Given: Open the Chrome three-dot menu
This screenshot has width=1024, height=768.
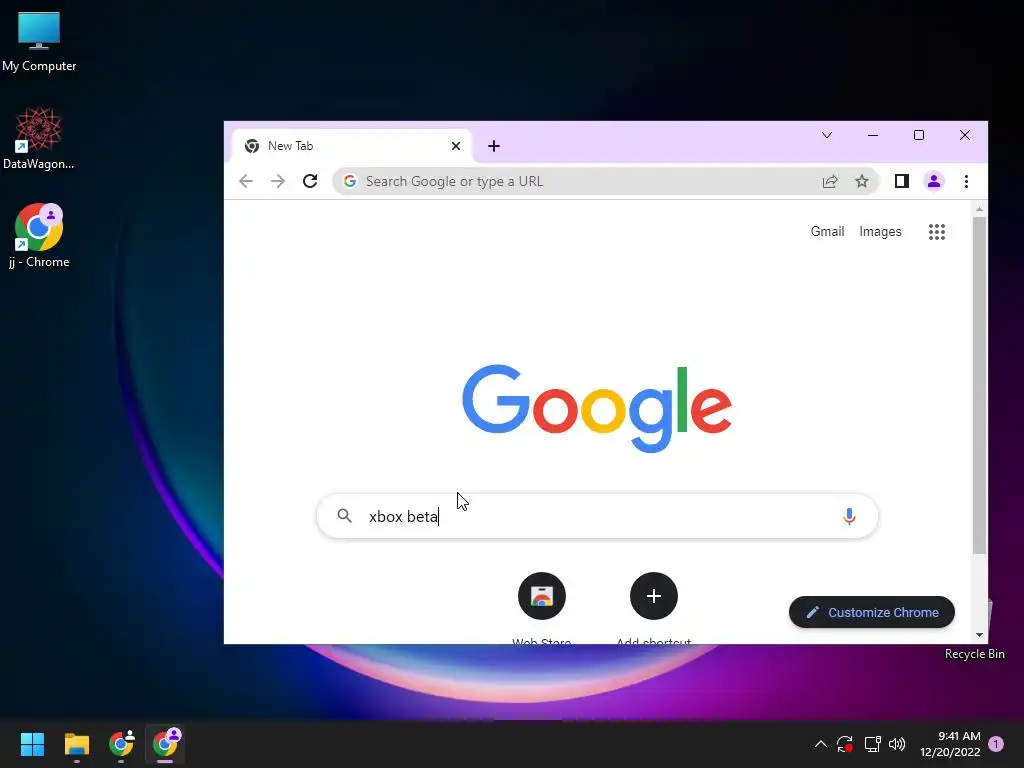Looking at the screenshot, I should [967, 181].
